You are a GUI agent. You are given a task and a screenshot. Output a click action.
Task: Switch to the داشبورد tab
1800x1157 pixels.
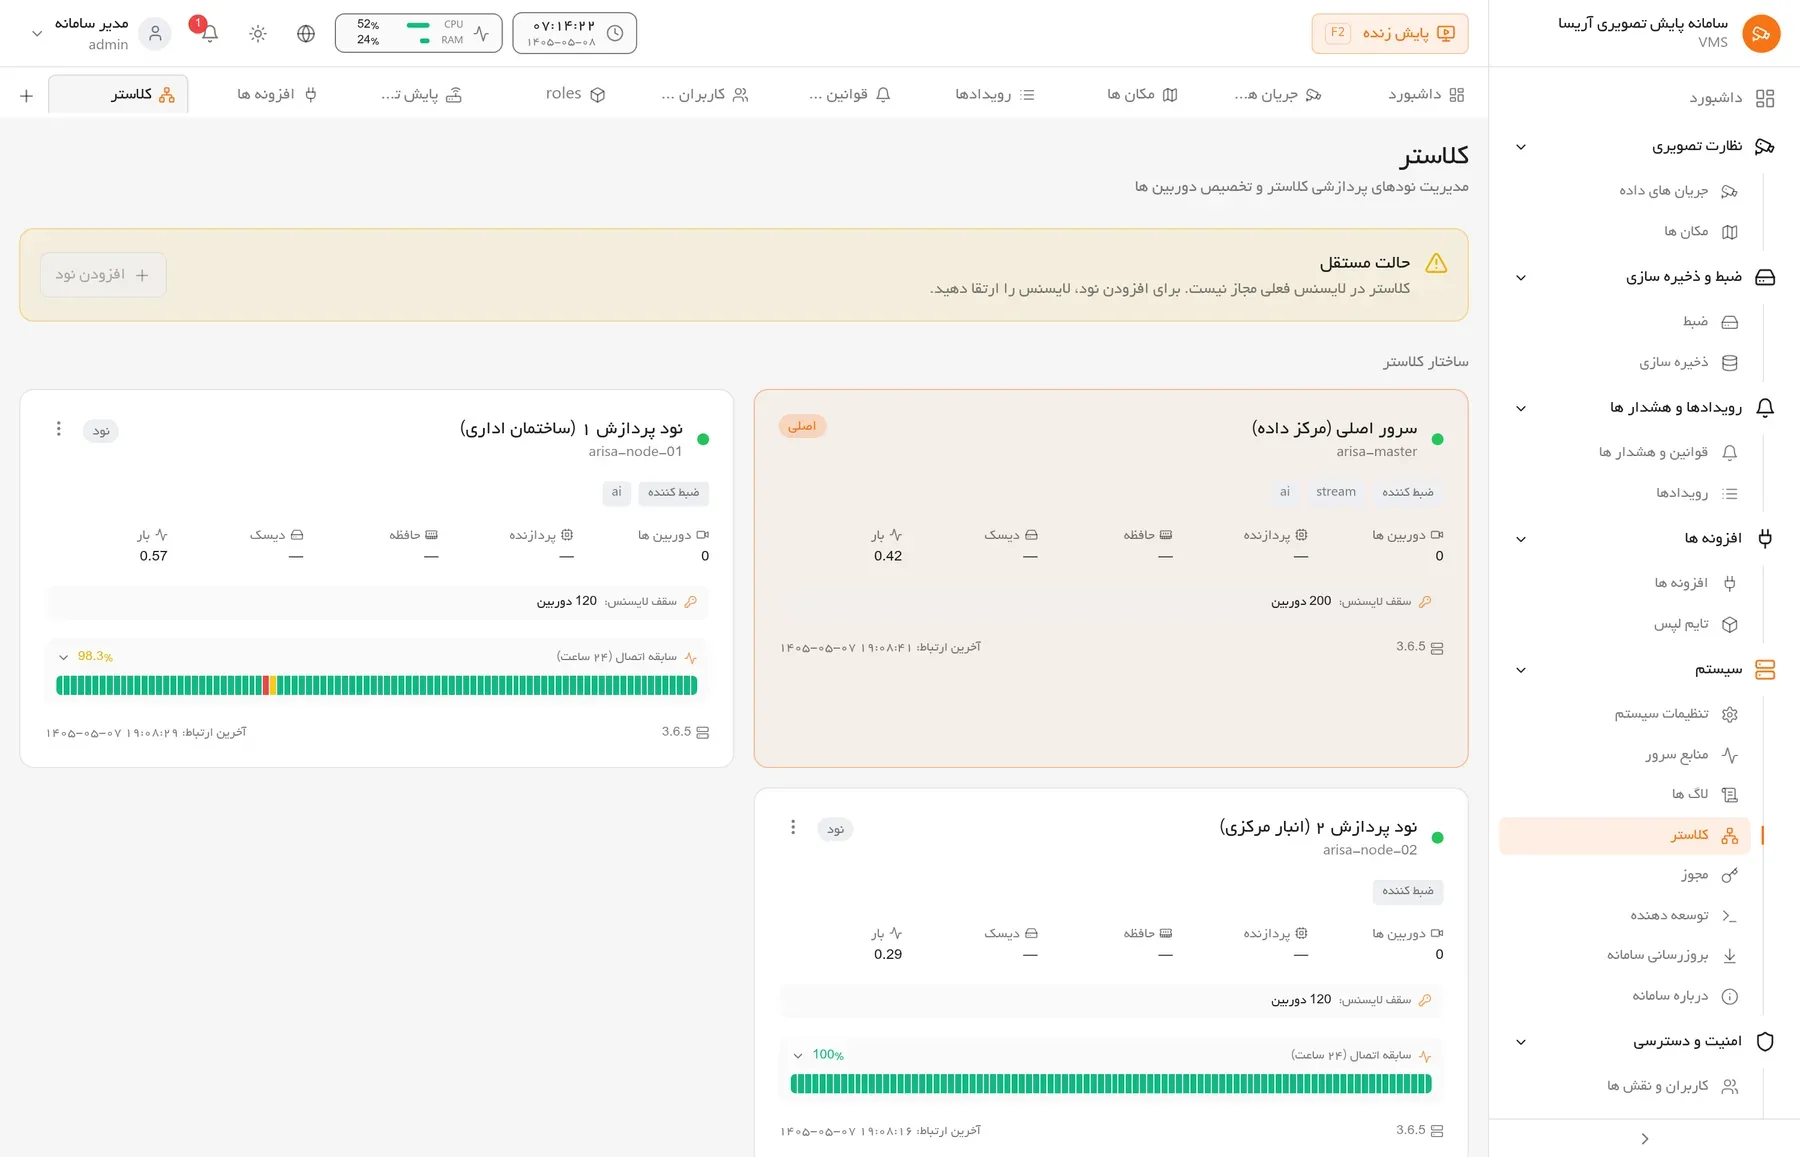coord(1426,94)
